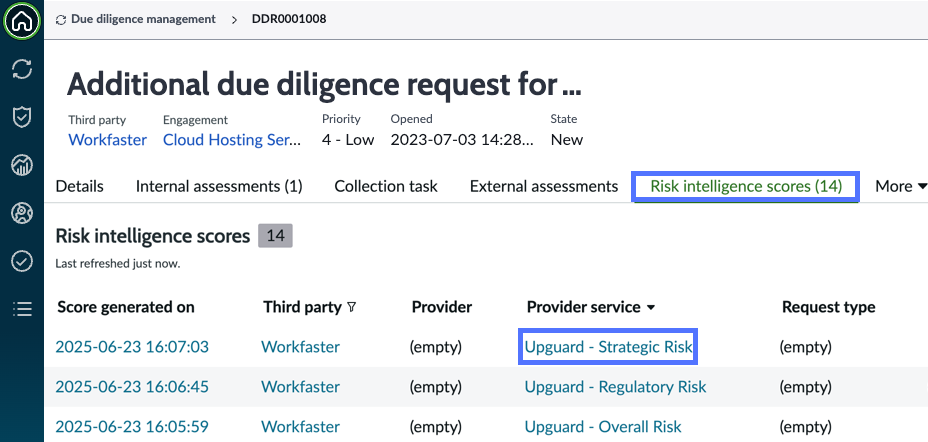Open score dated 2025-06-23 16:05:59
The image size is (928, 442).
click(x=132, y=427)
